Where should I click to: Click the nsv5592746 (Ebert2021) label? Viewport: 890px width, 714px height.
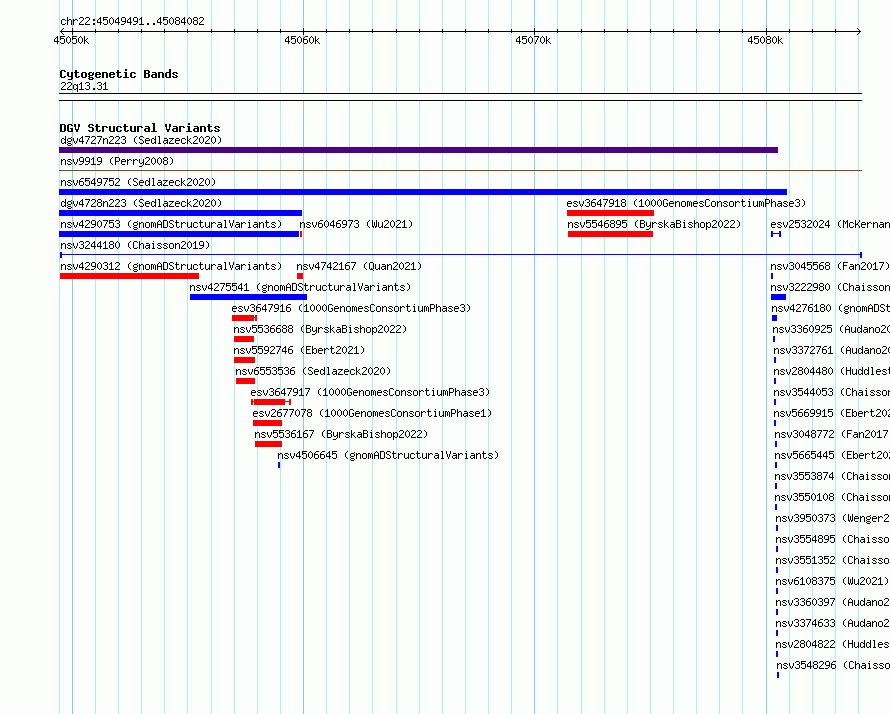pyautogui.click(x=299, y=350)
